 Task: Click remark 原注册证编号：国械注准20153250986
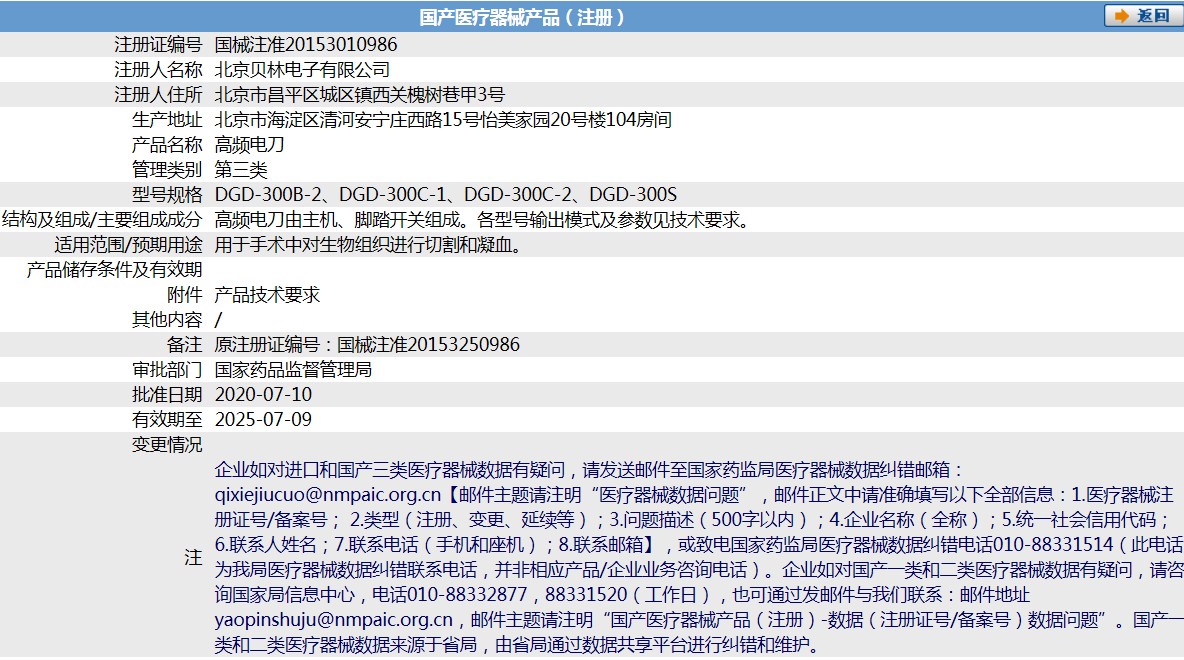[367, 344]
